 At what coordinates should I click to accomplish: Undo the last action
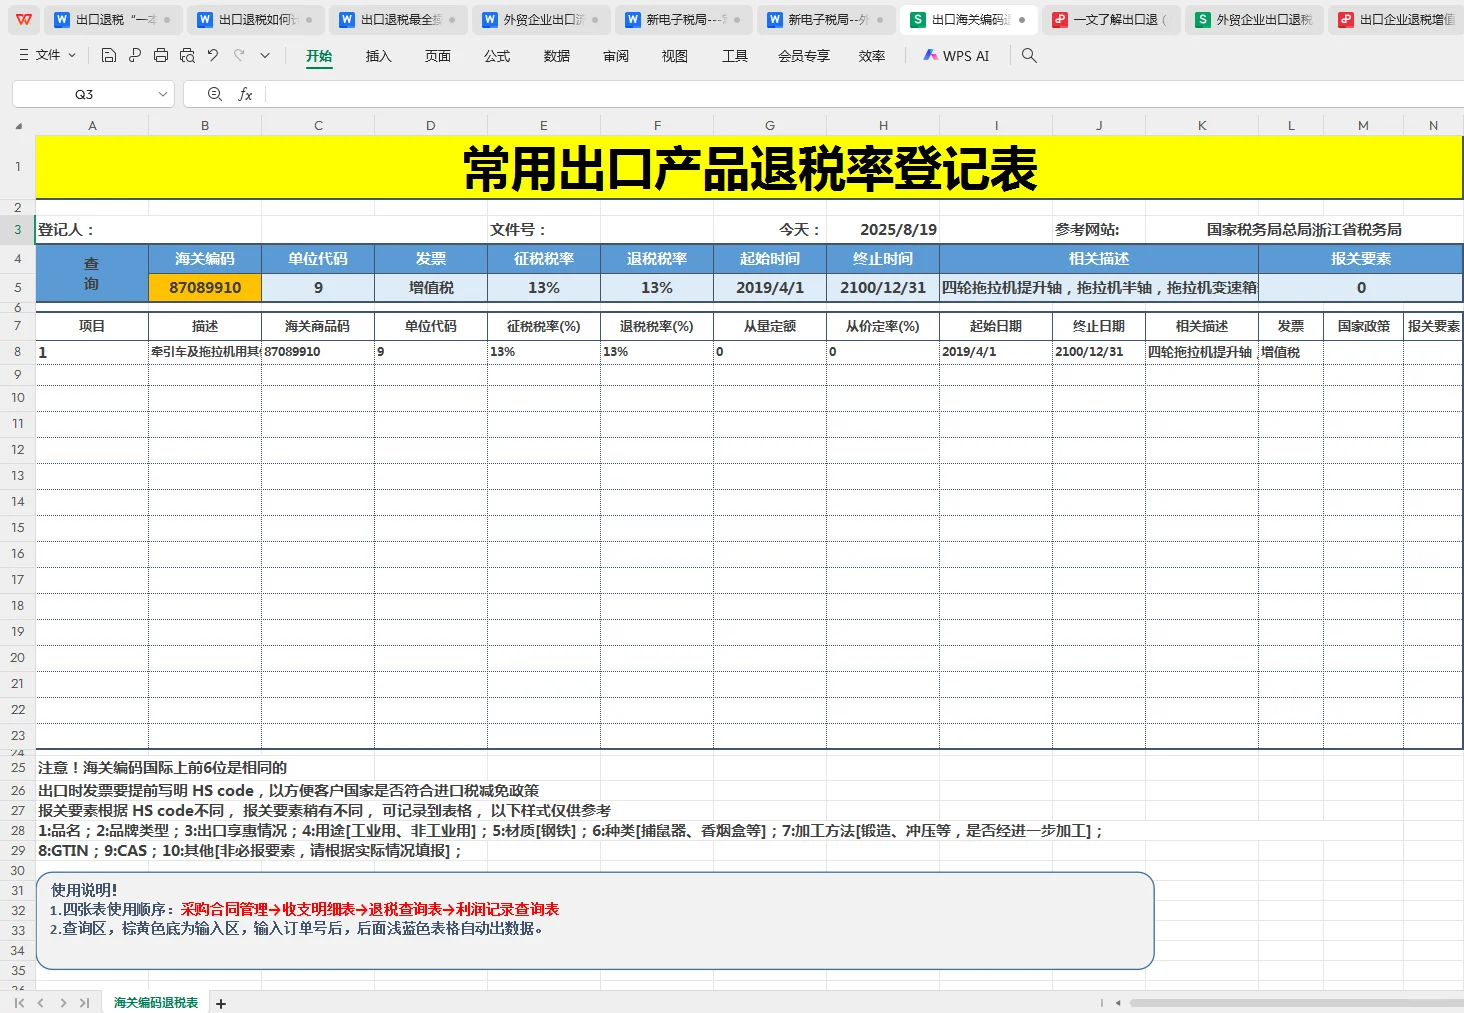213,56
